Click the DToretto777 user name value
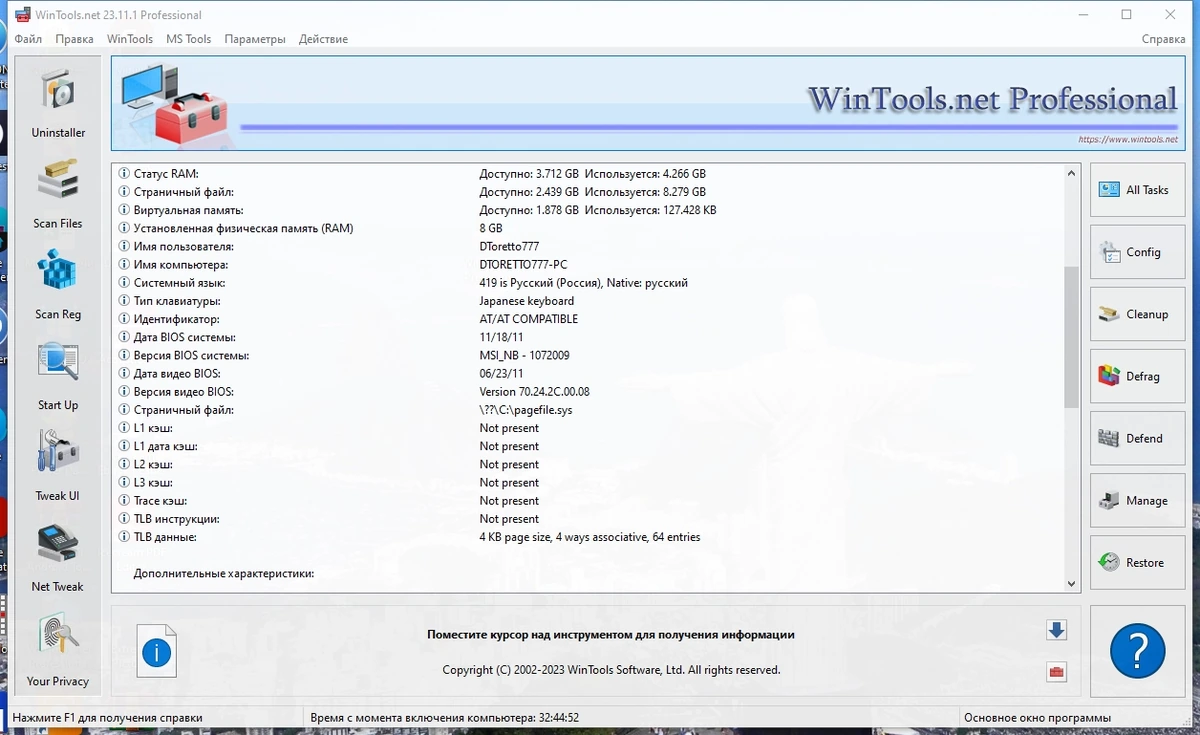Screen dimensions: 1200x735 pos(509,246)
